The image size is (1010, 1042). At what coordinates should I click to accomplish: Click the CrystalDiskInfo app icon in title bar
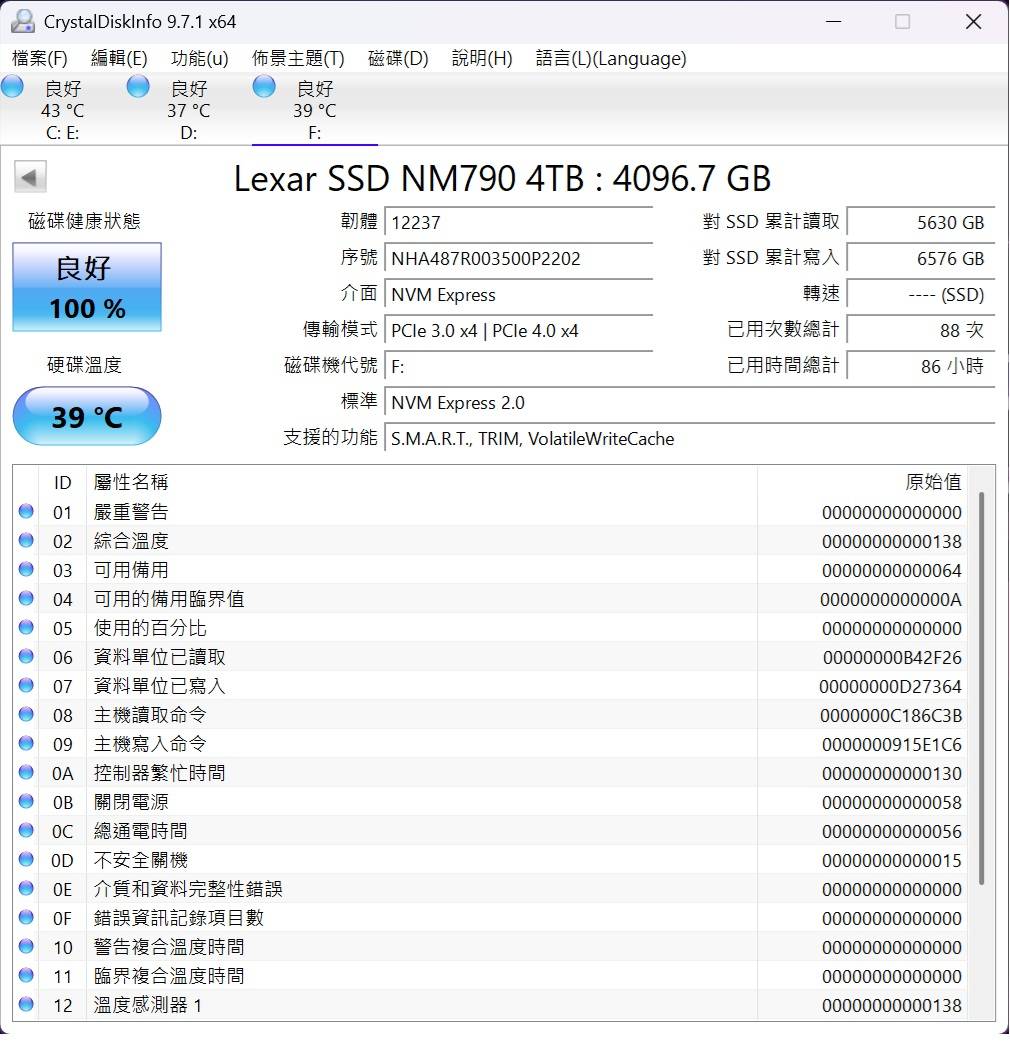point(22,21)
